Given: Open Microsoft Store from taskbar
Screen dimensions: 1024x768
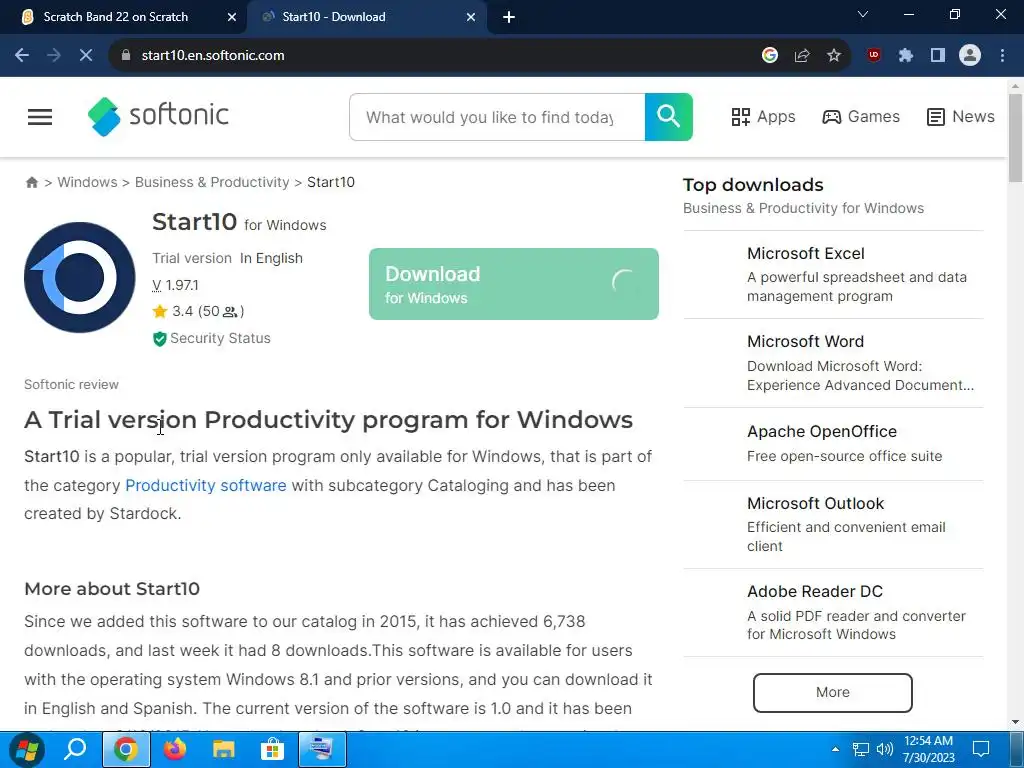Looking at the screenshot, I should pos(272,749).
